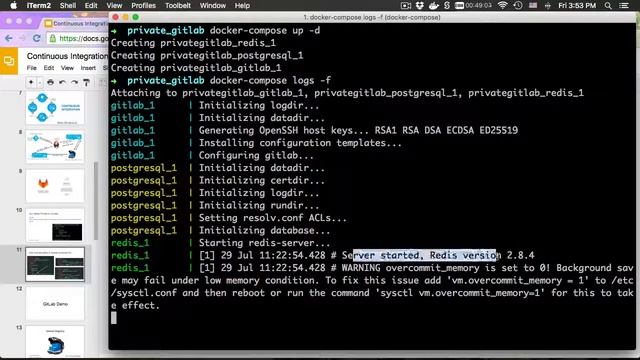Open the Window menu
Image resolution: width=640 pixels, height=360 pixels.
pos(213,5)
